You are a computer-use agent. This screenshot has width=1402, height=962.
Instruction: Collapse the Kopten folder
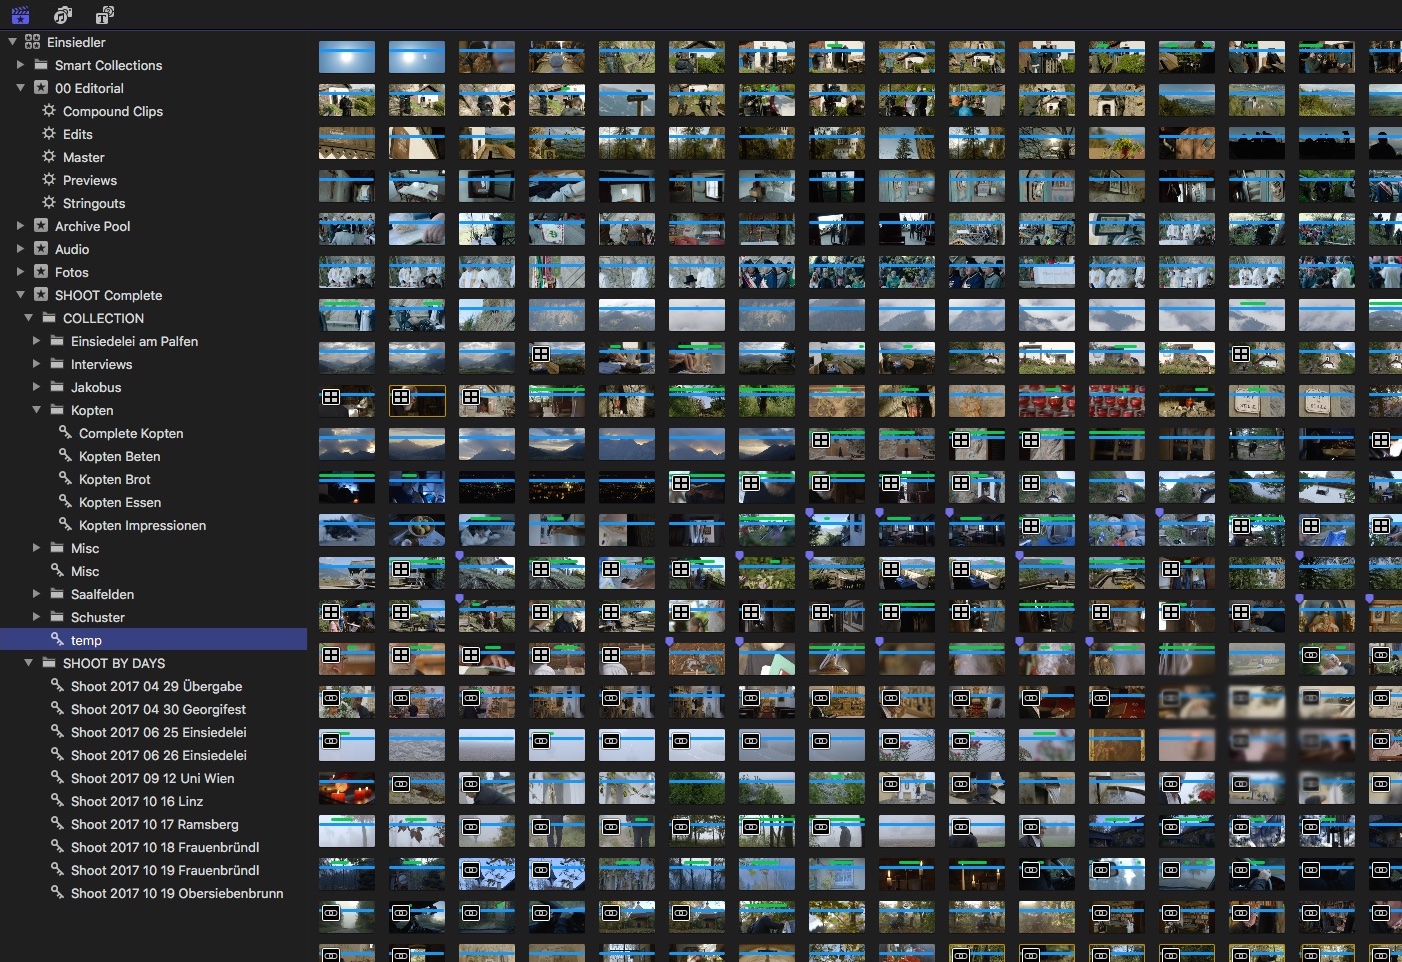[x=36, y=410]
